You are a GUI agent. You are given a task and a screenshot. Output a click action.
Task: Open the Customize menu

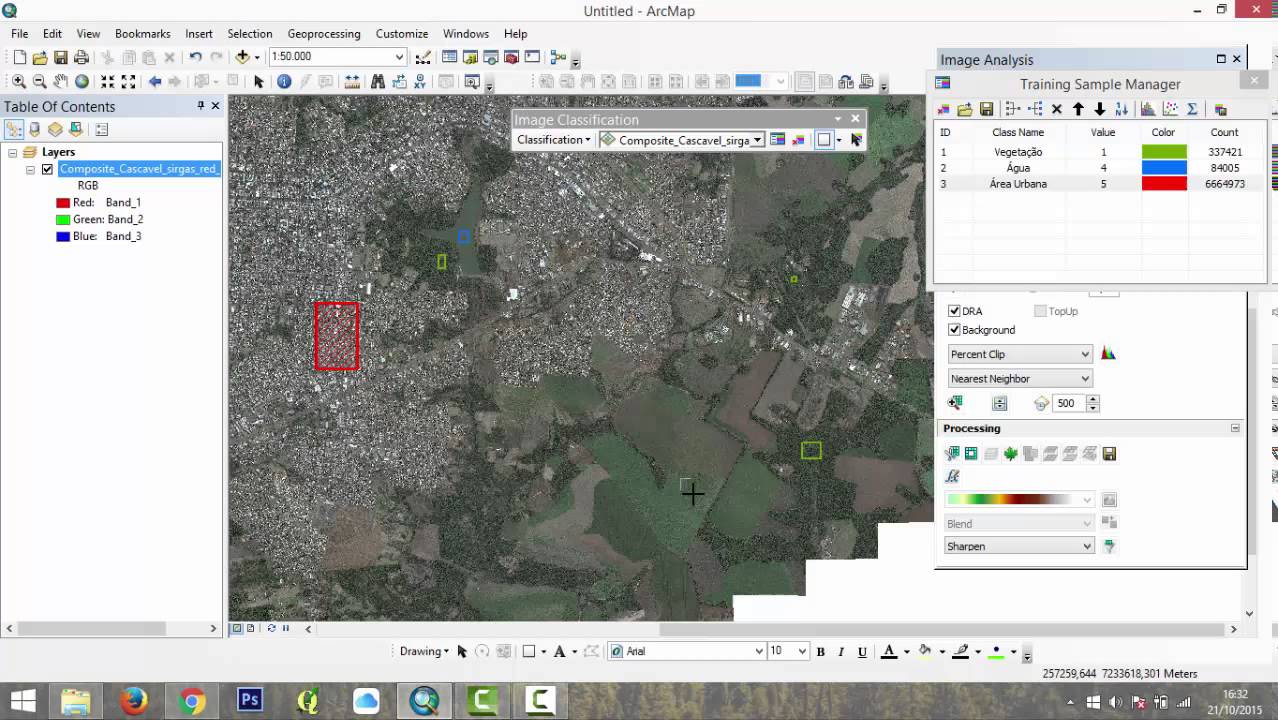pyautogui.click(x=402, y=33)
